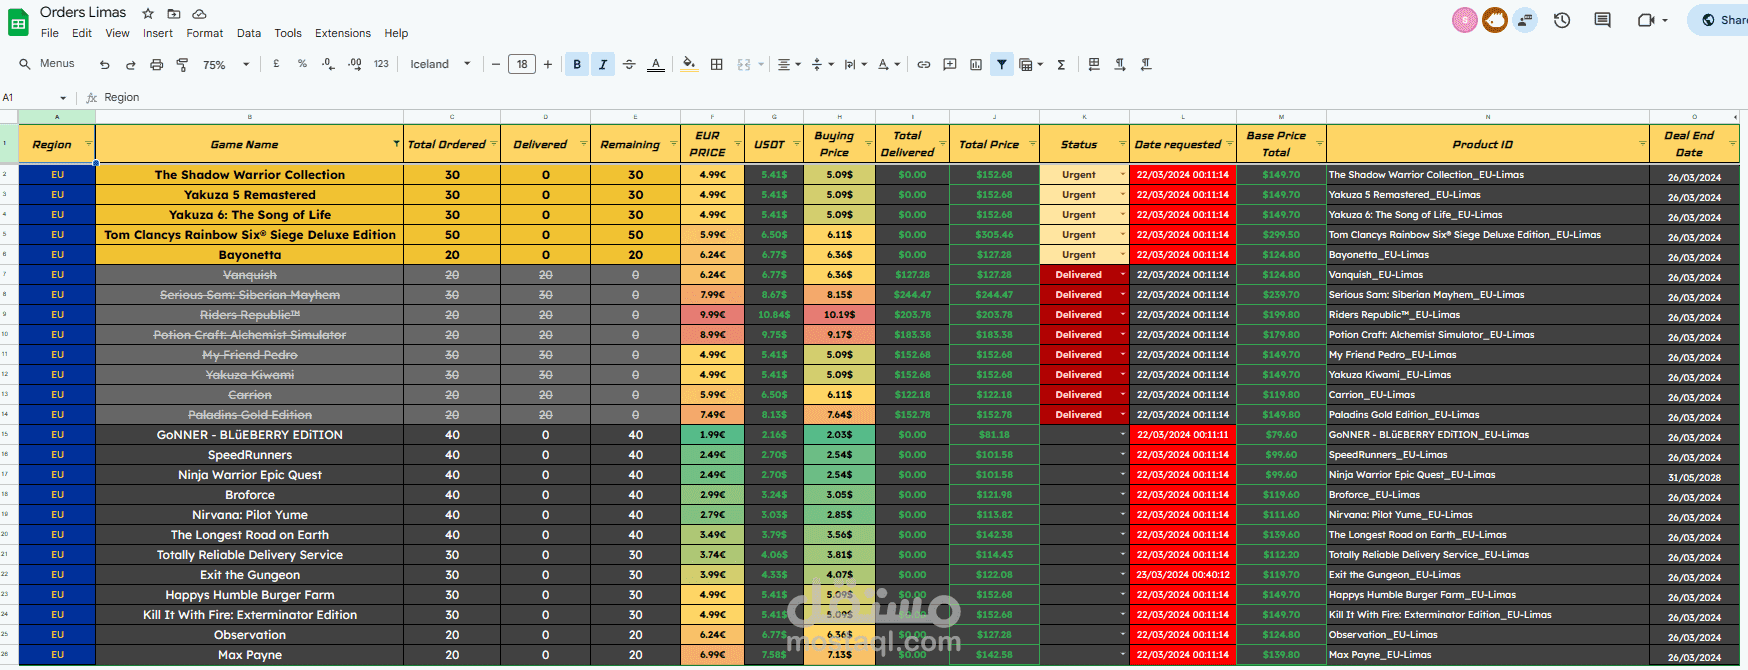Open the Edit menu

coord(82,33)
